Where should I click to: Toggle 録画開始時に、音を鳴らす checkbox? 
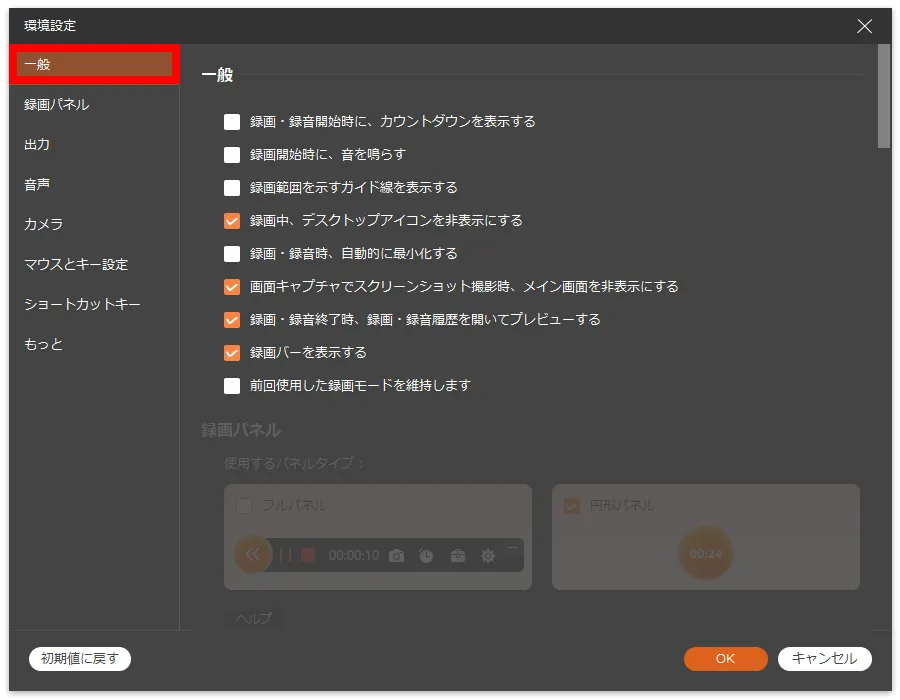[232, 155]
